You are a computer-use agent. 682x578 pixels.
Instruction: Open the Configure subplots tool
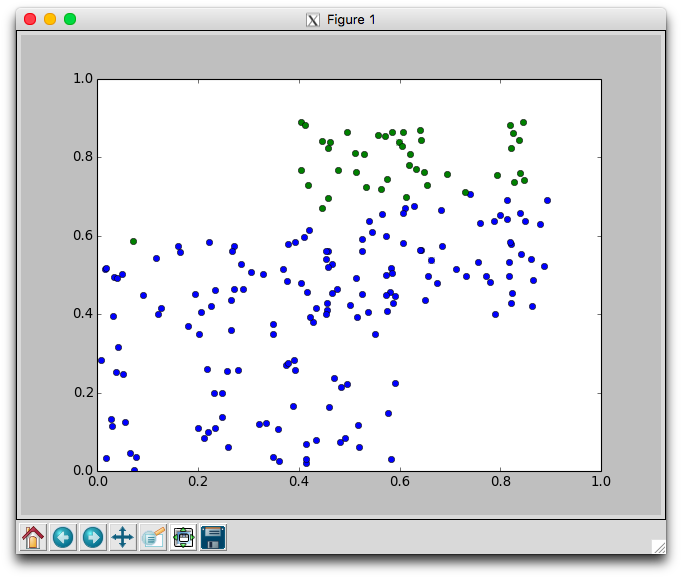click(183, 537)
